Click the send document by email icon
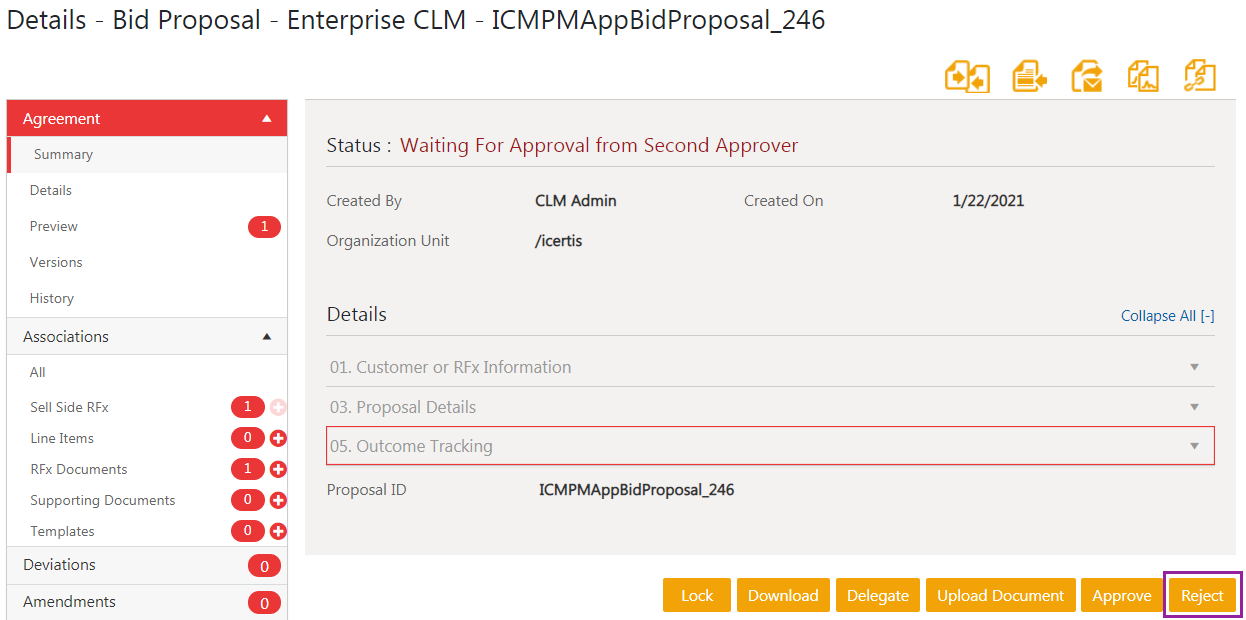The height and width of the screenshot is (620, 1246). tap(1086, 77)
